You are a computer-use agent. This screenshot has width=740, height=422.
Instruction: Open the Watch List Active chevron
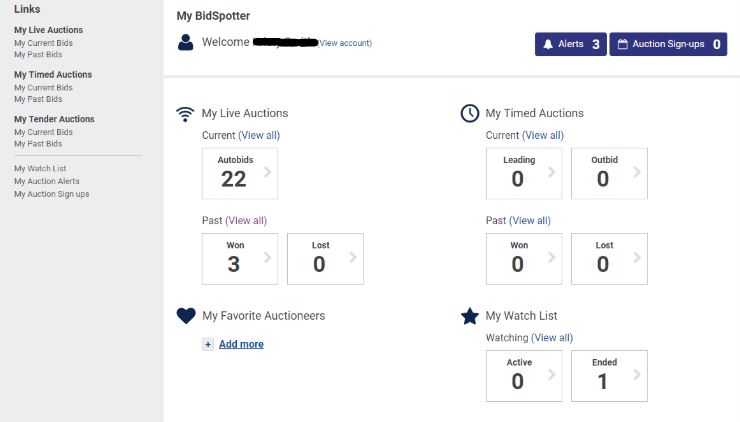coord(552,375)
